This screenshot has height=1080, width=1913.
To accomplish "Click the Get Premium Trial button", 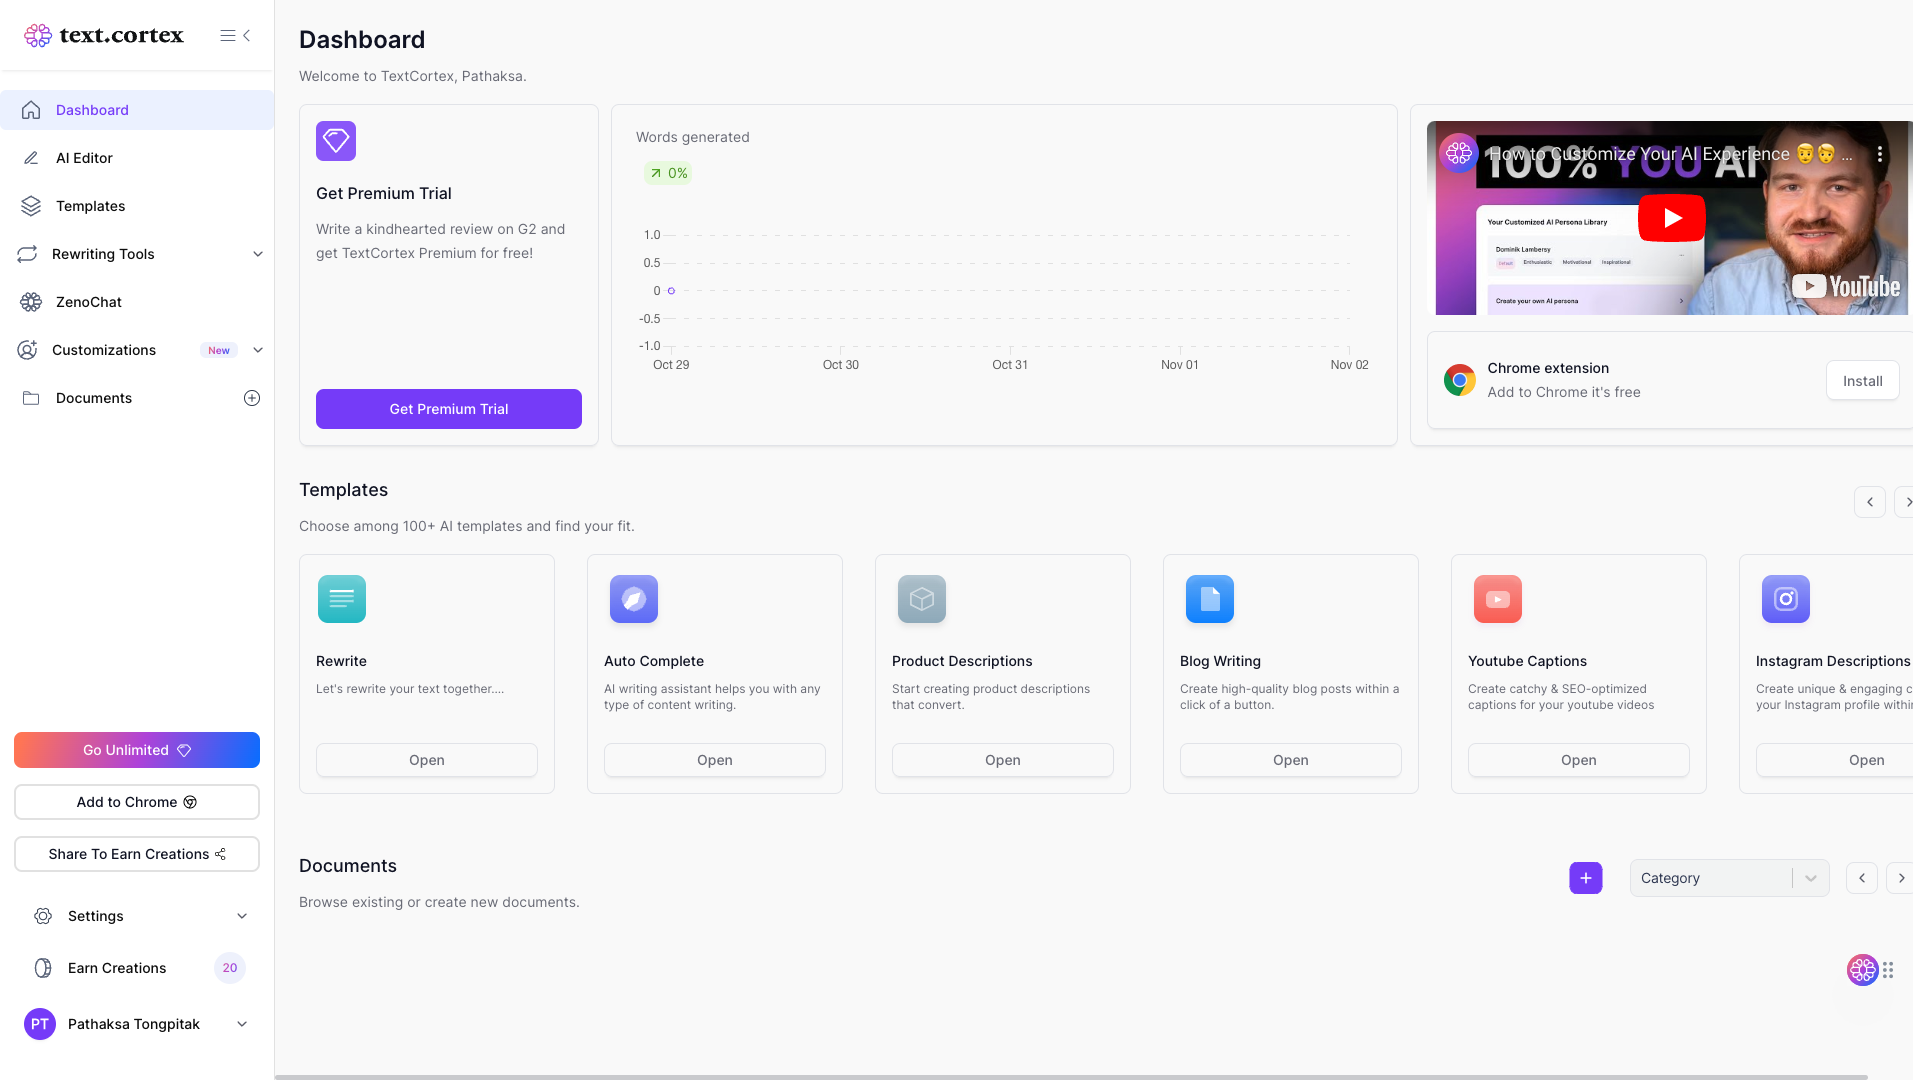I will tap(448, 409).
